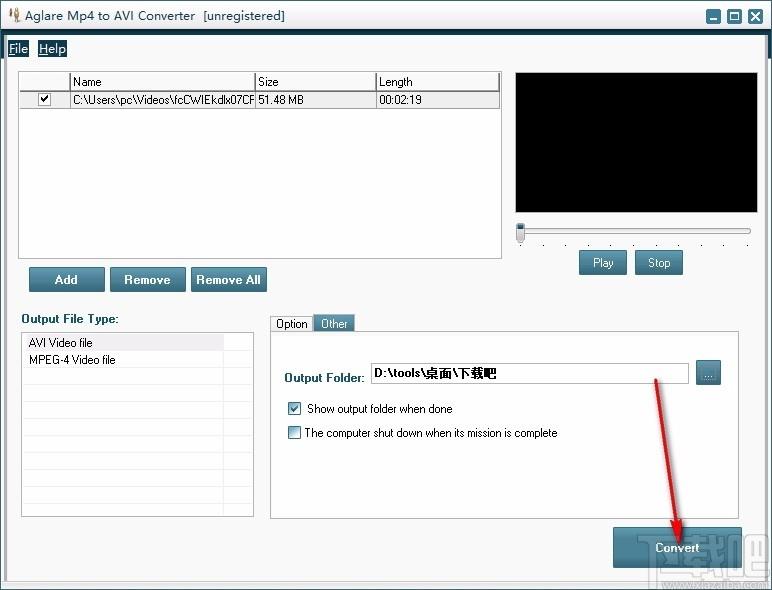Image resolution: width=772 pixels, height=590 pixels.
Task: Enable computer shut down when mission complete
Action: tap(294, 432)
